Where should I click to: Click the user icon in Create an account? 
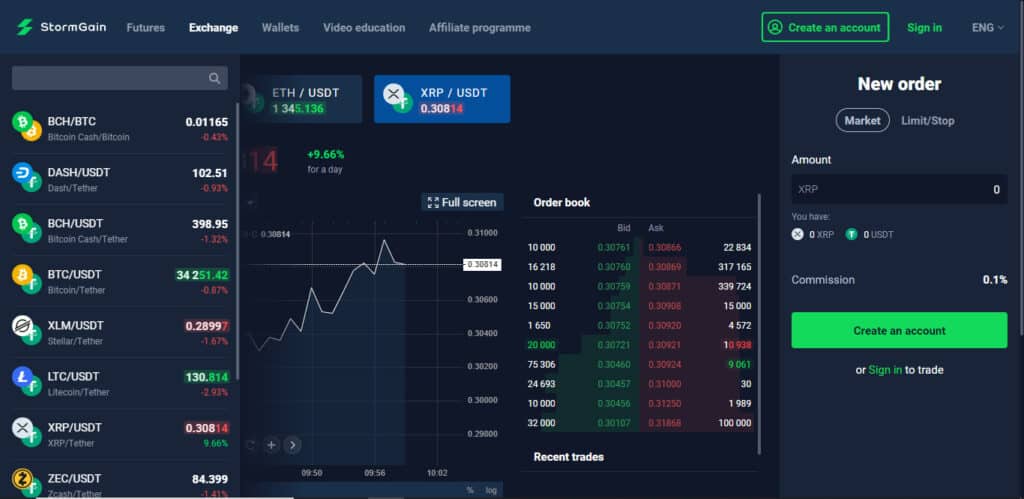pyautogui.click(x=775, y=27)
